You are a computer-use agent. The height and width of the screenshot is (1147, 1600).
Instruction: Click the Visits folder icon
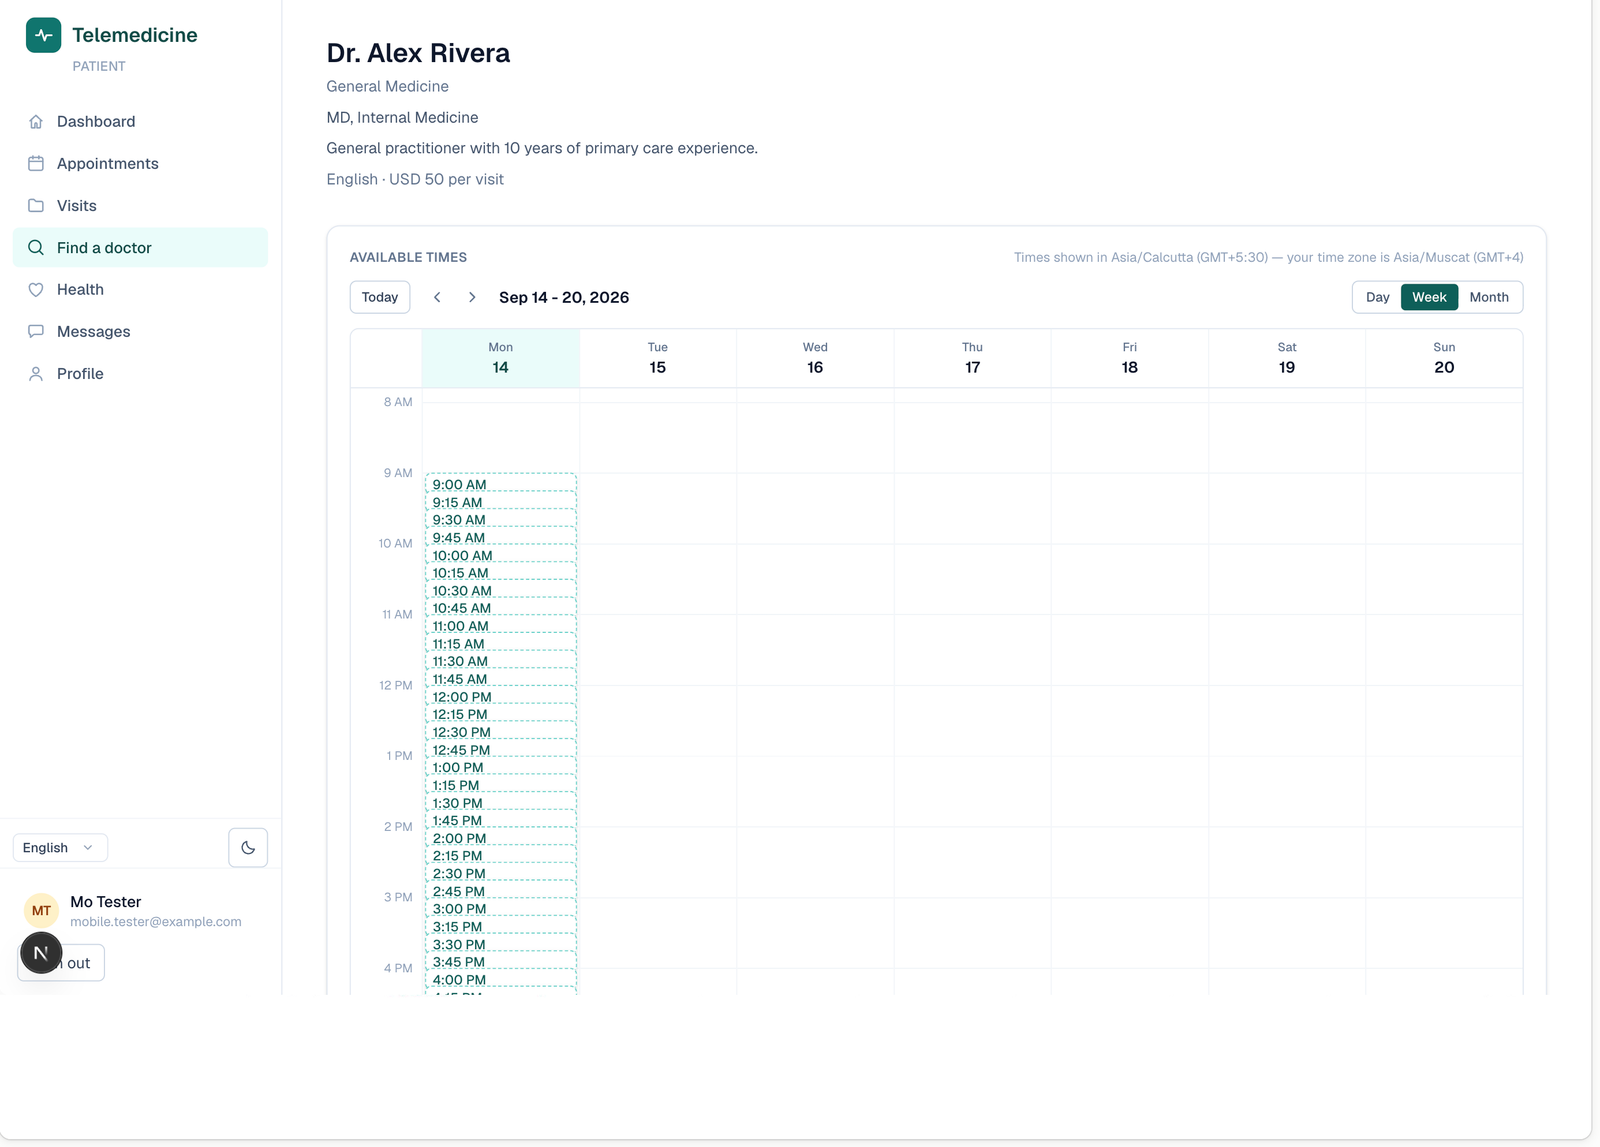pyautogui.click(x=36, y=205)
